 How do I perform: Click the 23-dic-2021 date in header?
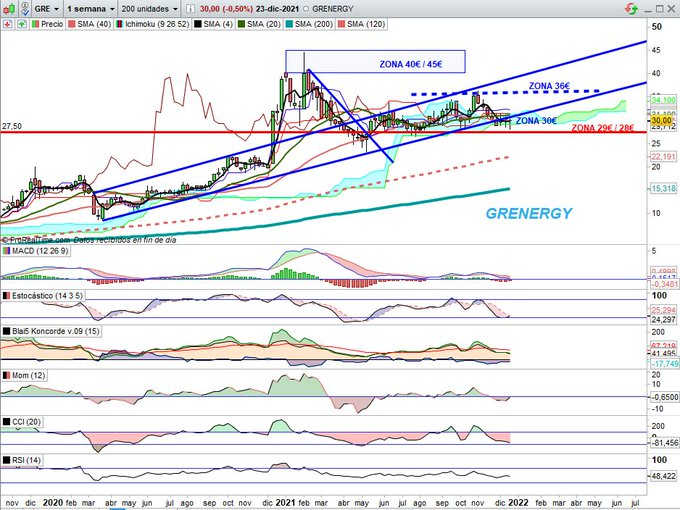pyautogui.click(x=277, y=9)
